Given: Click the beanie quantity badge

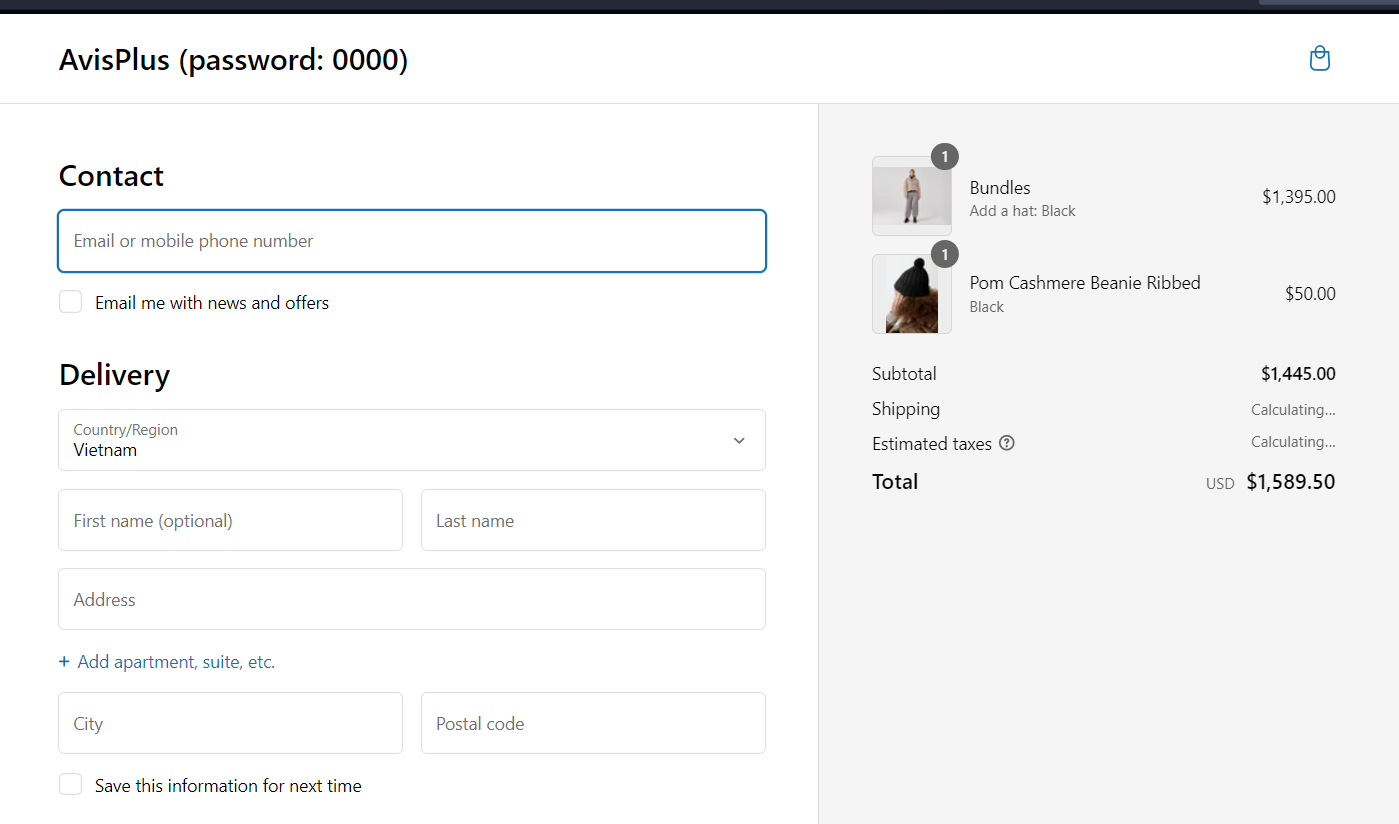Looking at the screenshot, I should coord(944,255).
